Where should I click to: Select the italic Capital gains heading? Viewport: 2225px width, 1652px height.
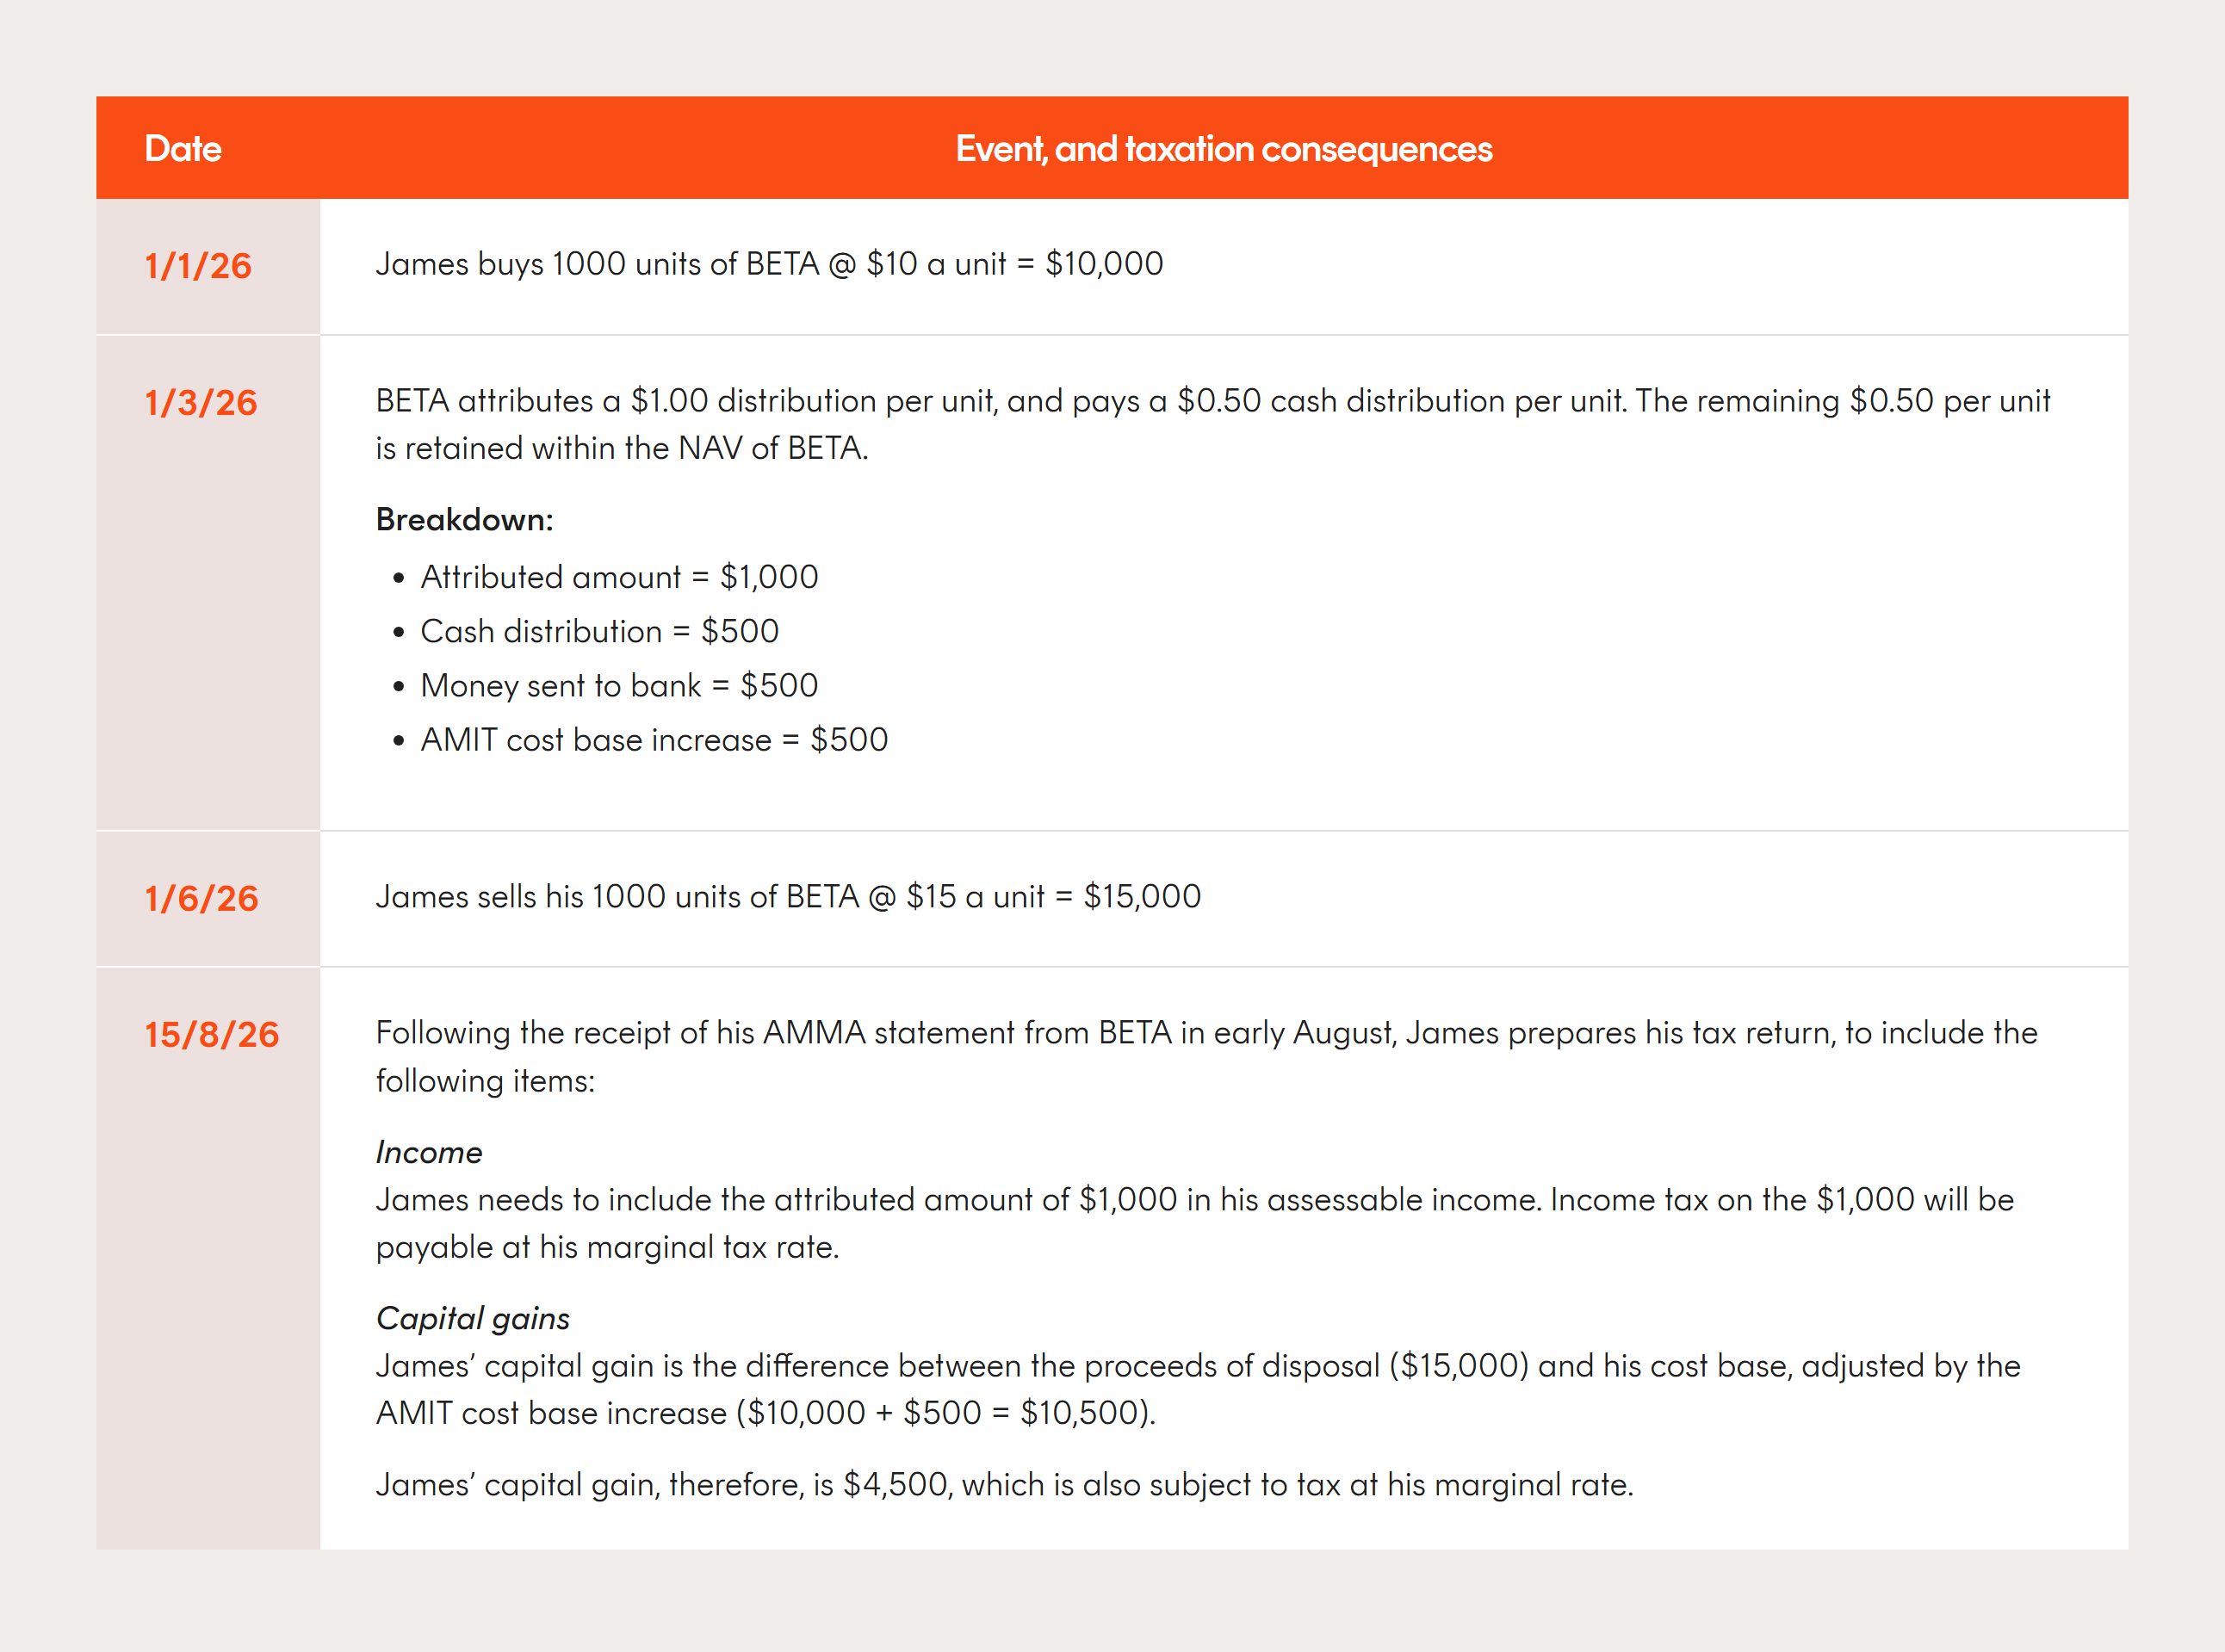click(x=472, y=1319)
